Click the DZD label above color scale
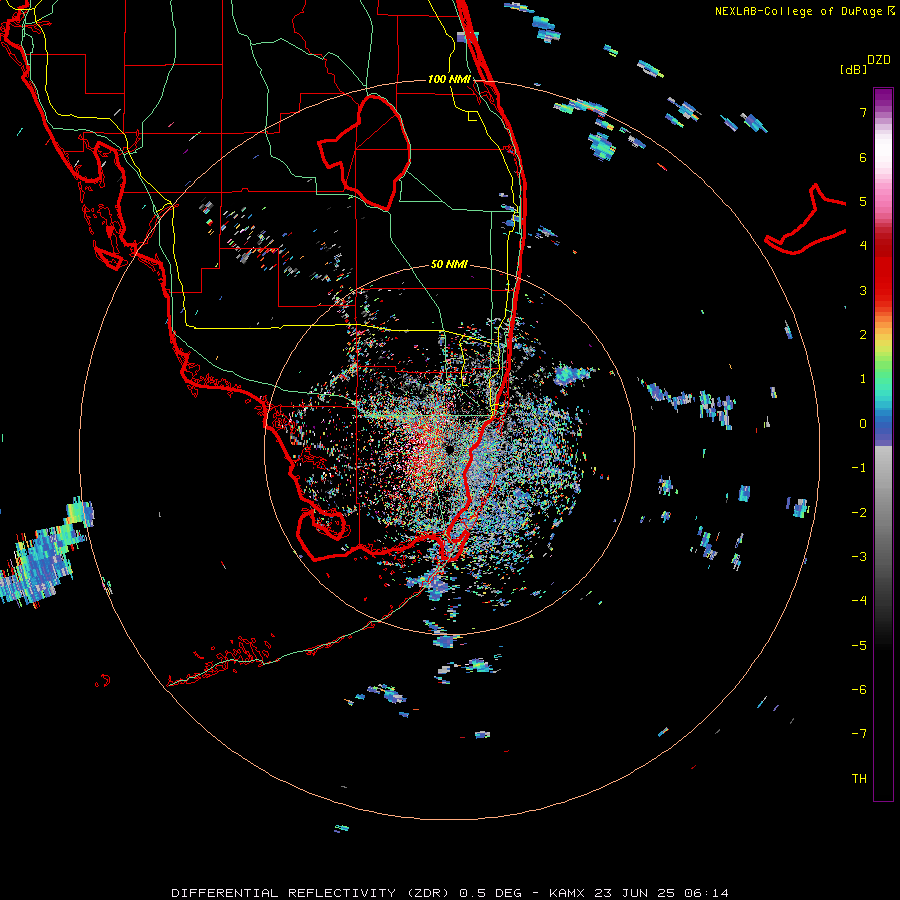This screenshot has height=900, width=900. tap(879, 60)
